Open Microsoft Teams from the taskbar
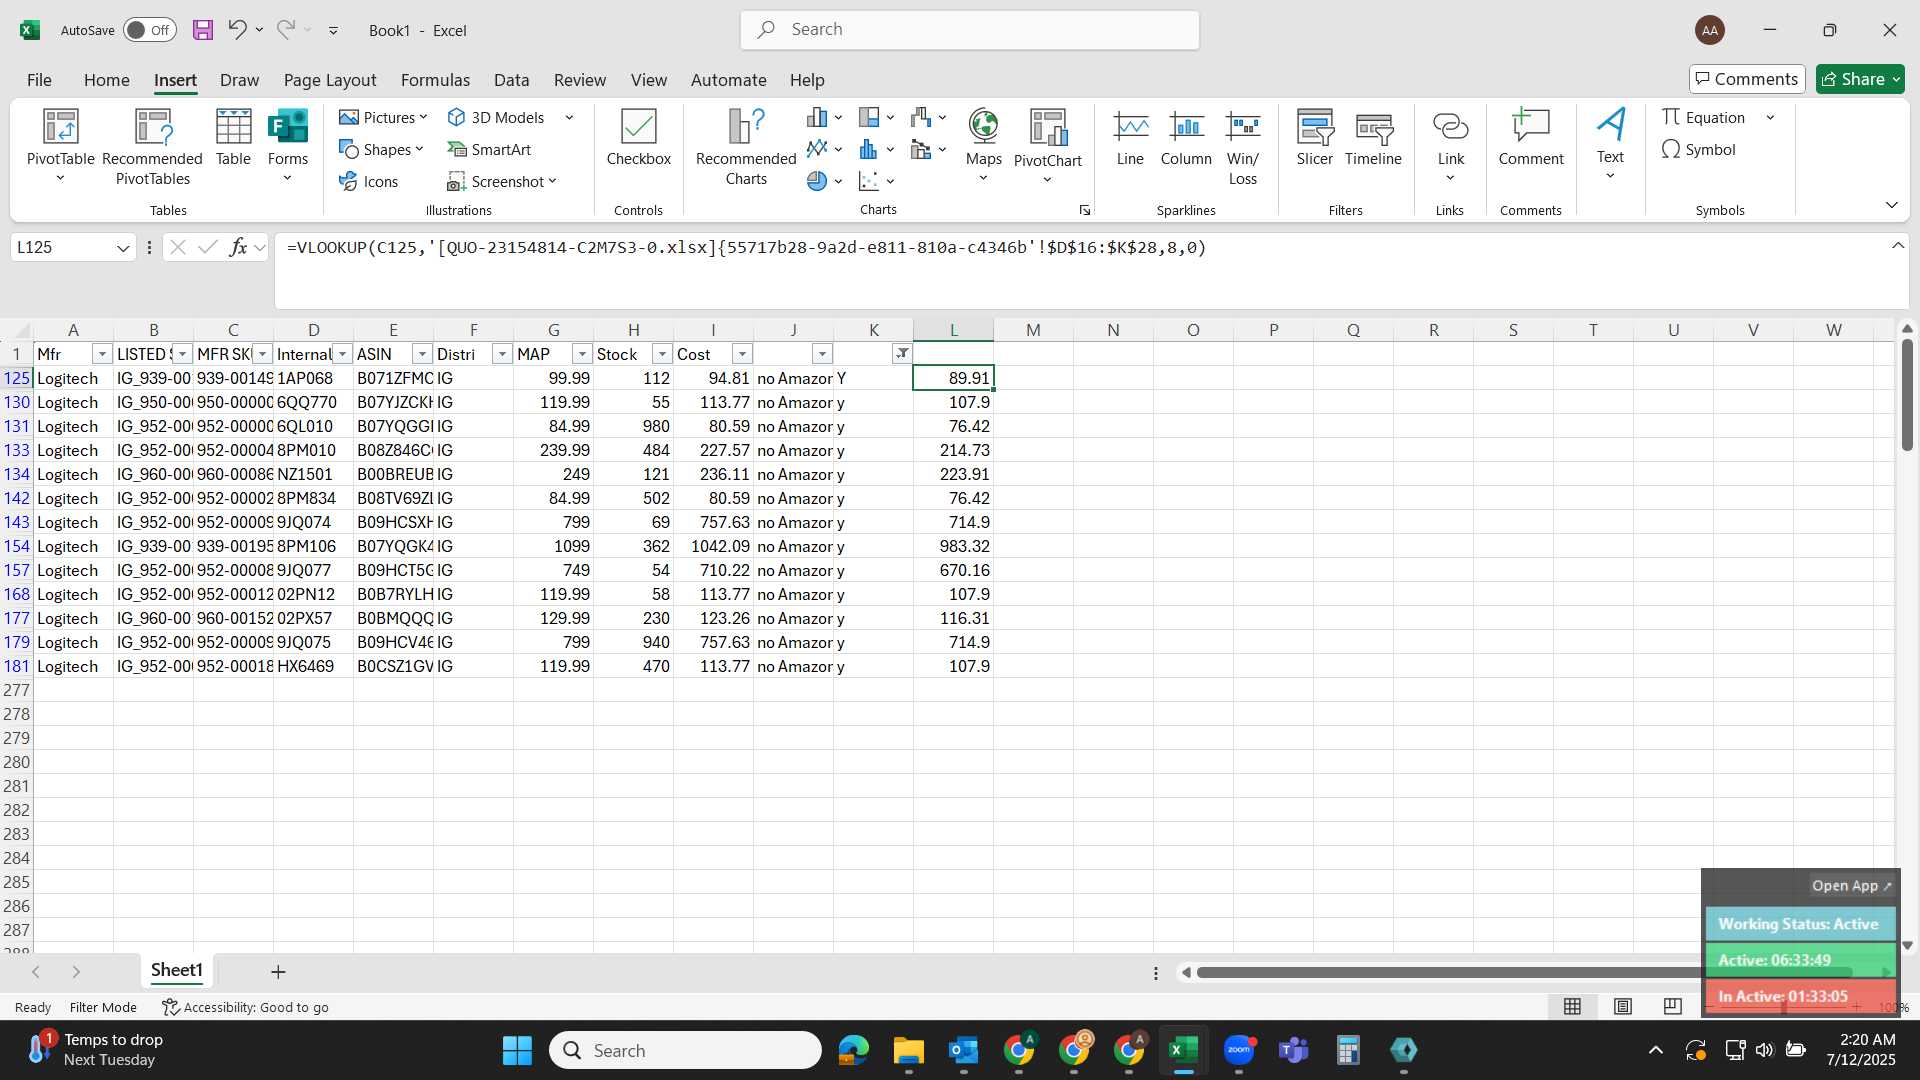The width and height of the screenshot is (1920, 1080). coord(1294,1050)
